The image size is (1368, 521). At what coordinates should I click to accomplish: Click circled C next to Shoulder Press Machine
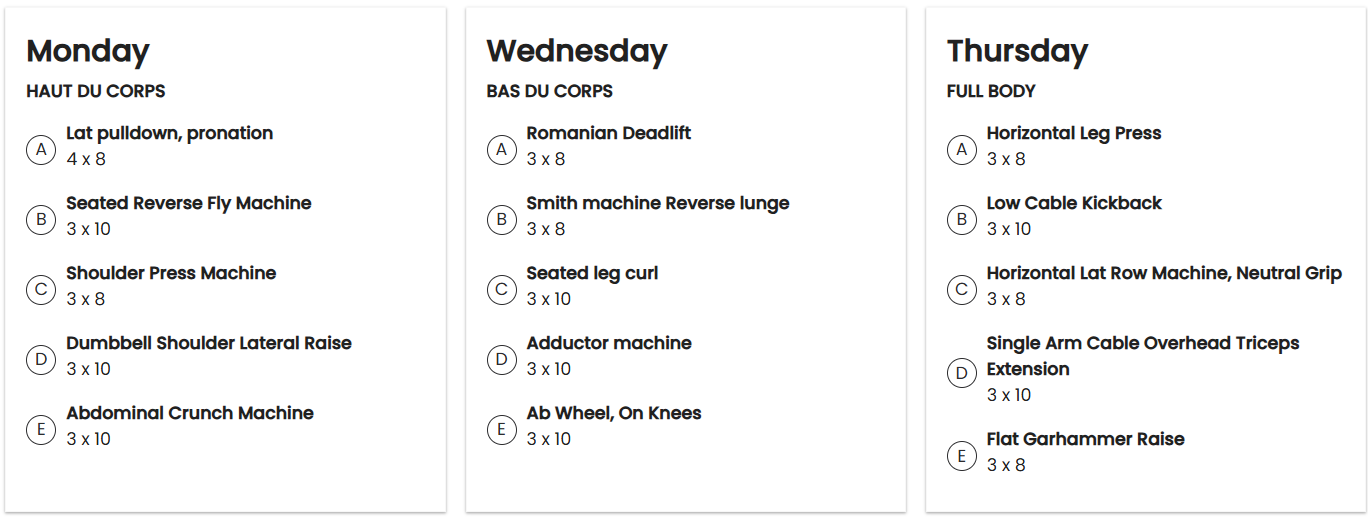(x=41, y=290)
